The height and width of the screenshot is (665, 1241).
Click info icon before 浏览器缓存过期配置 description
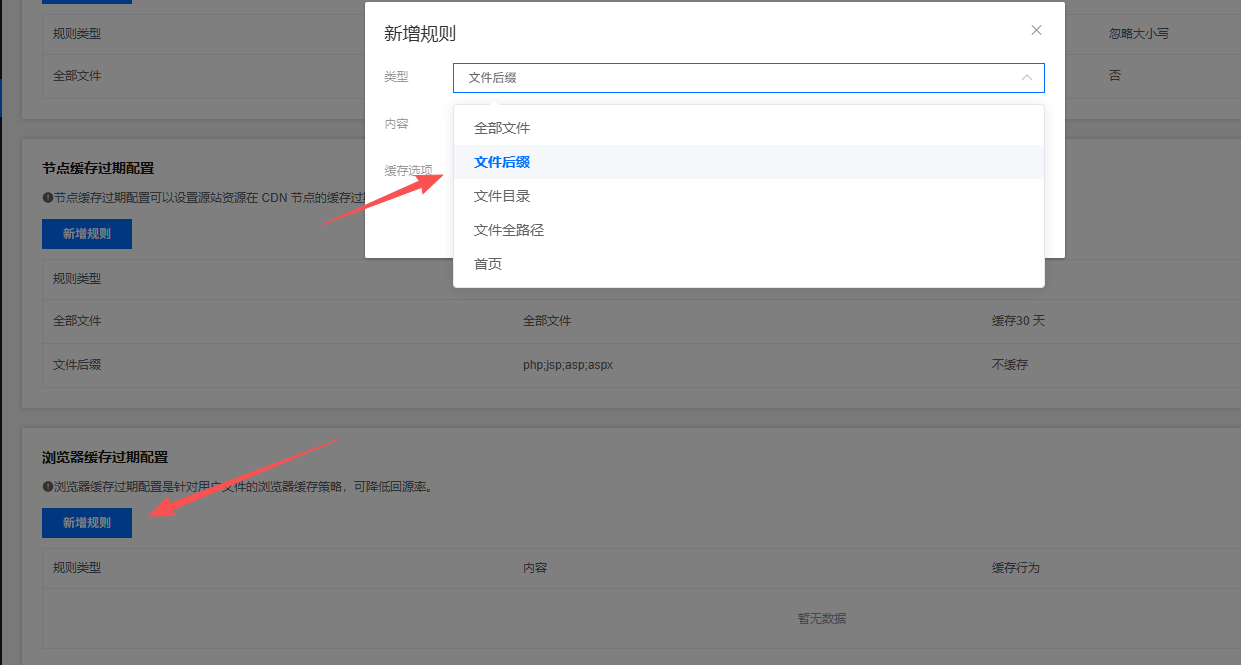coord(47,487)
